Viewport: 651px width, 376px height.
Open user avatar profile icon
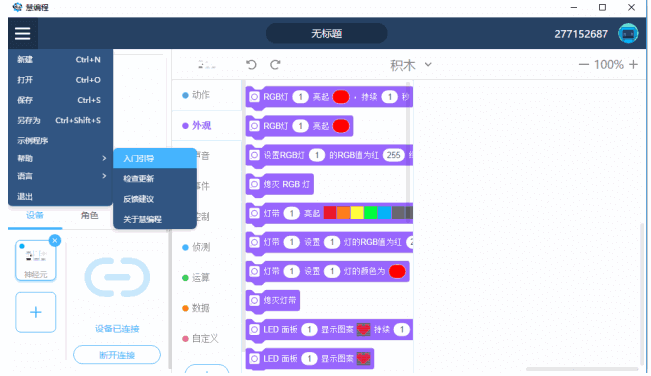pos(628,34)
